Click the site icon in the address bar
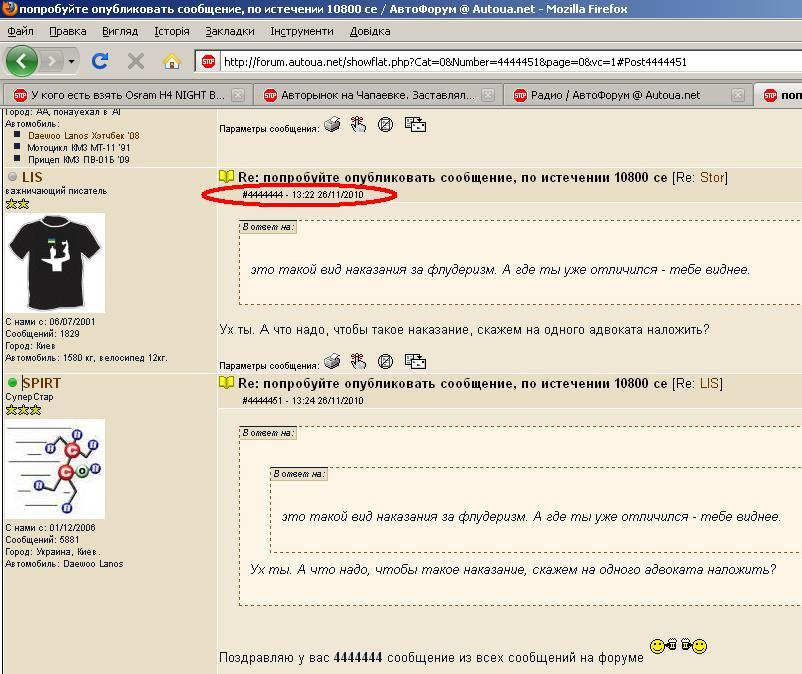 (x=208, y=62)
